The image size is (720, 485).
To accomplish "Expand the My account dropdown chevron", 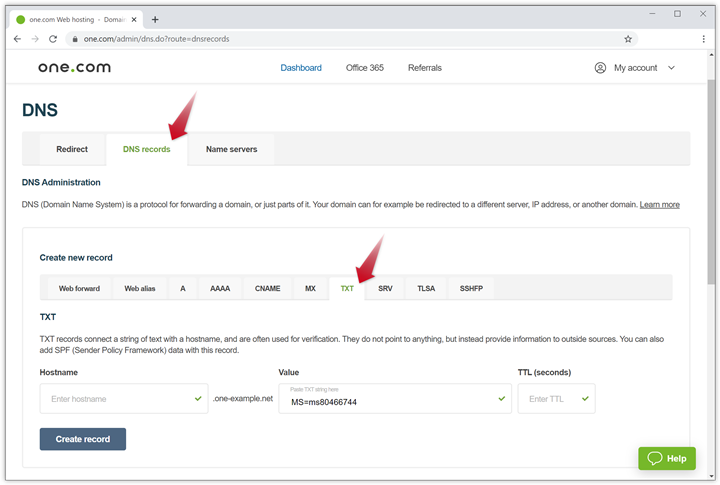I will [x=671, y=68].
